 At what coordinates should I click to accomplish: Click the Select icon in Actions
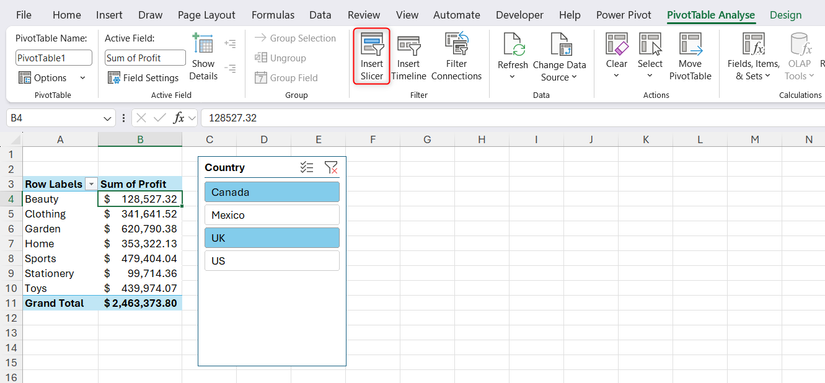(650, 44)
